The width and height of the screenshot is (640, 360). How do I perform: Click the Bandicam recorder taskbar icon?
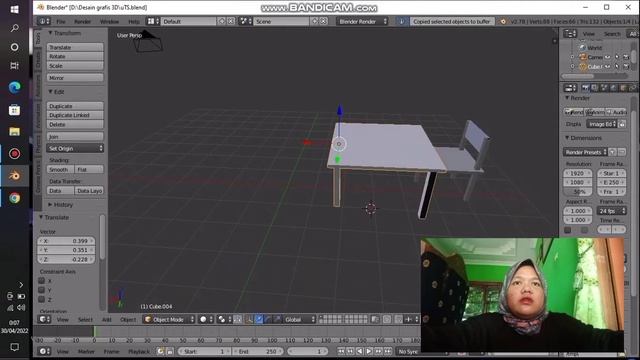tap(15, 153)
